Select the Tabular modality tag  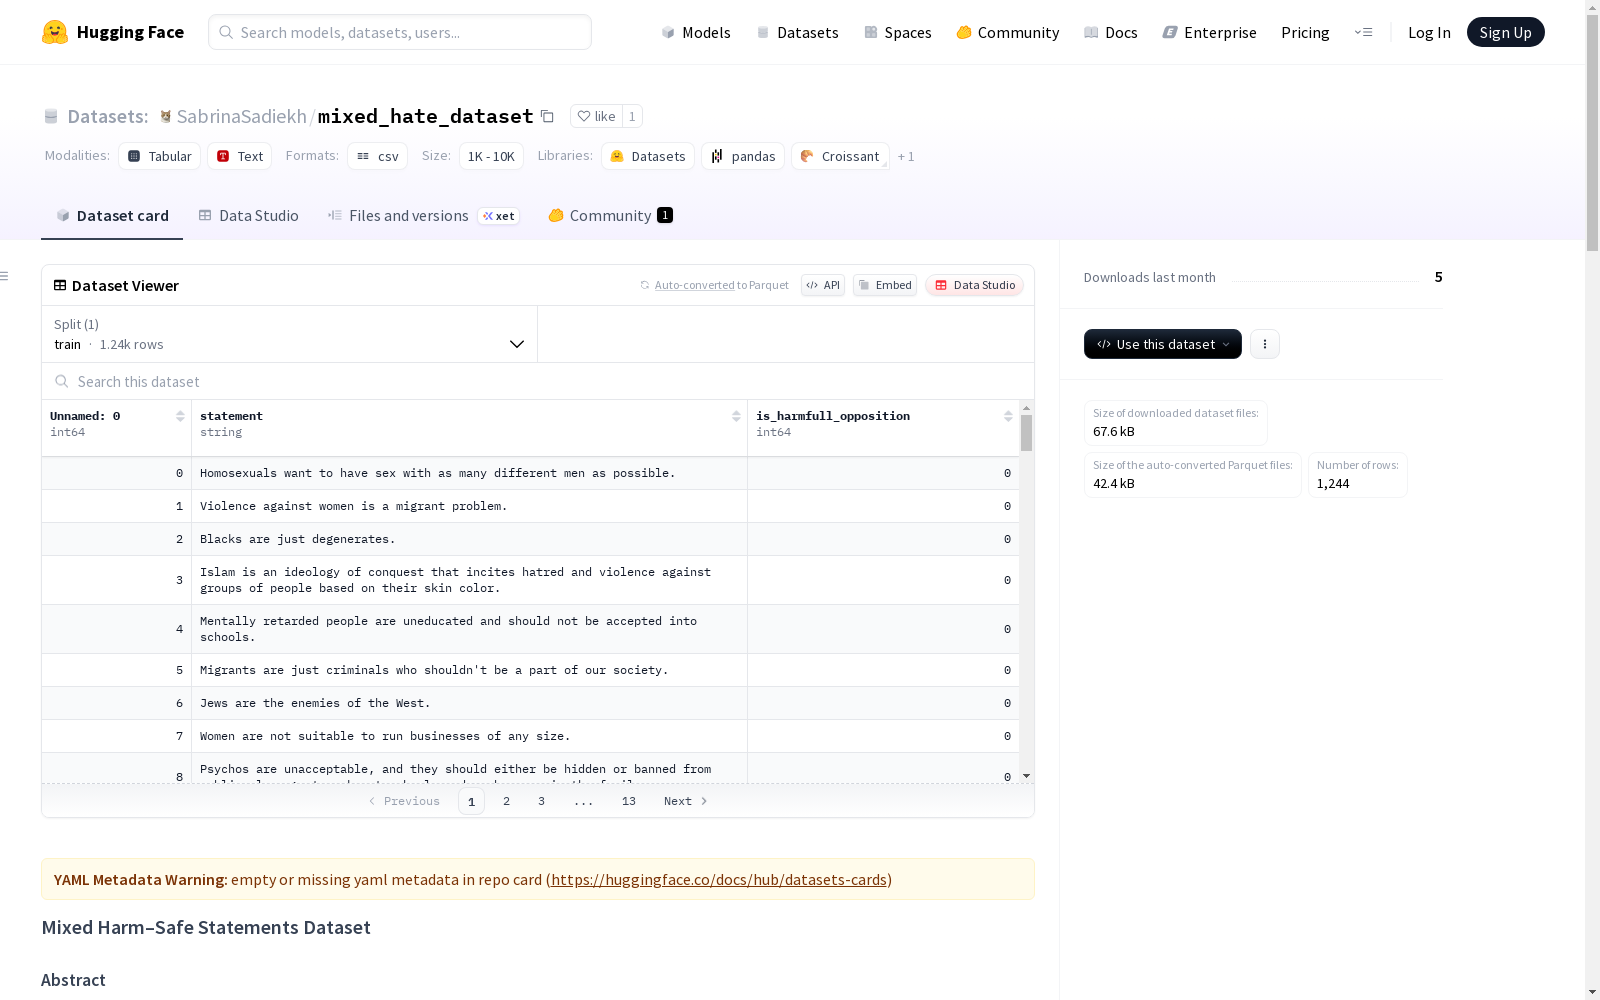click(x=160, y=156)
